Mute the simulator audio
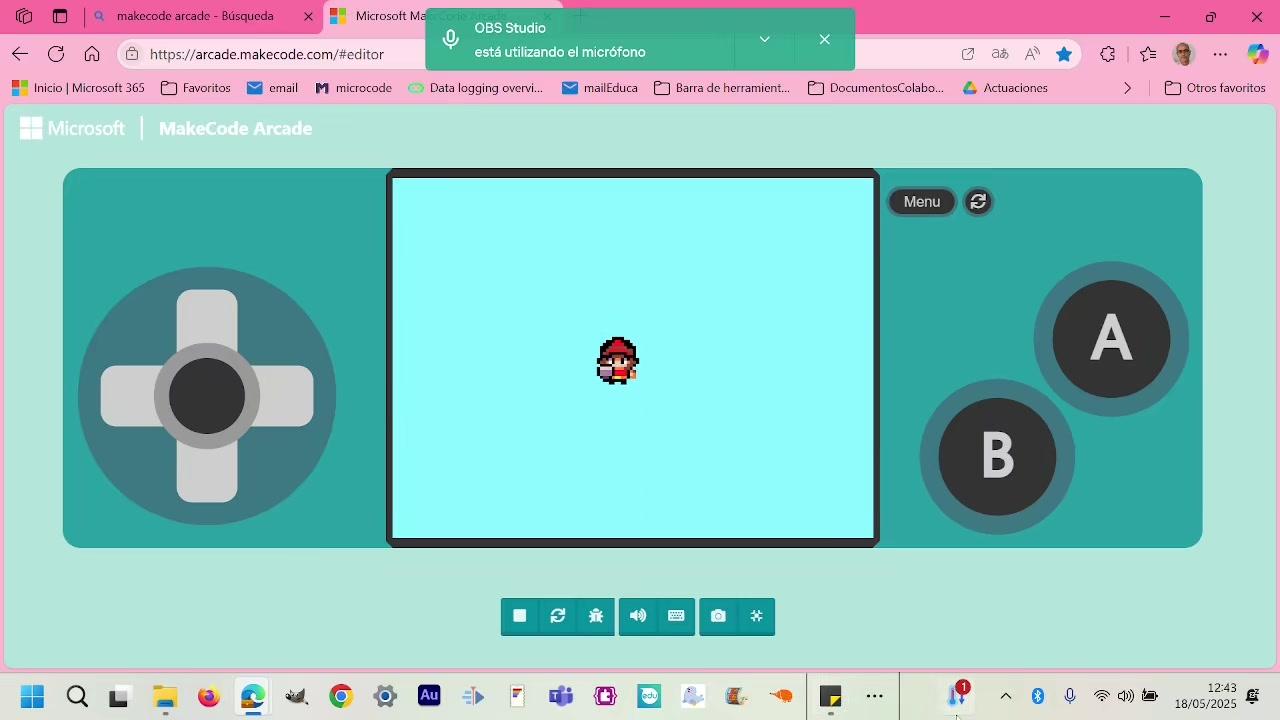The image size is (1280, 720). (x=638, y=616)
